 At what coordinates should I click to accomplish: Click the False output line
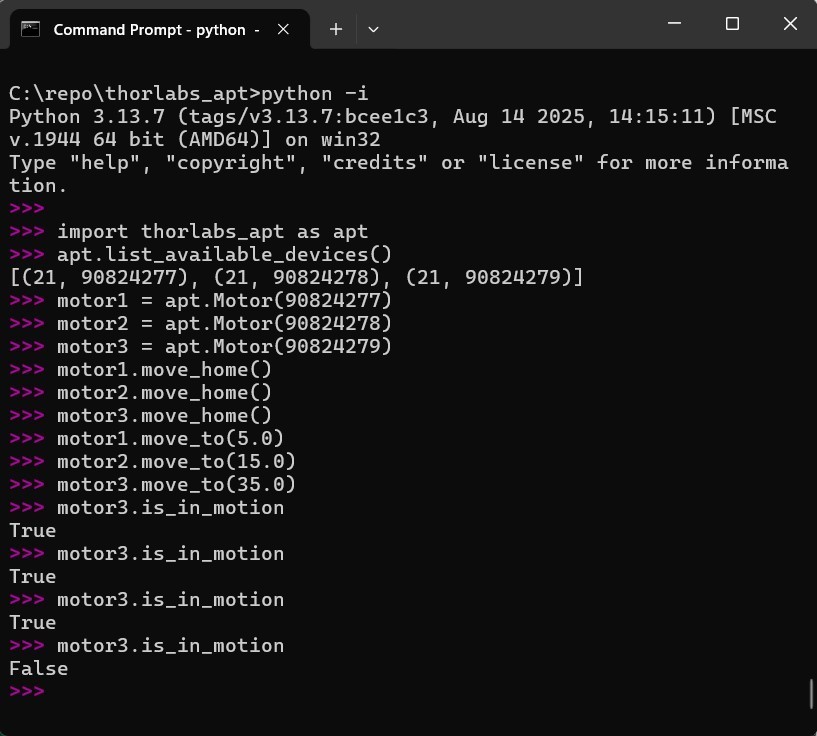click(x=39, y=668)
